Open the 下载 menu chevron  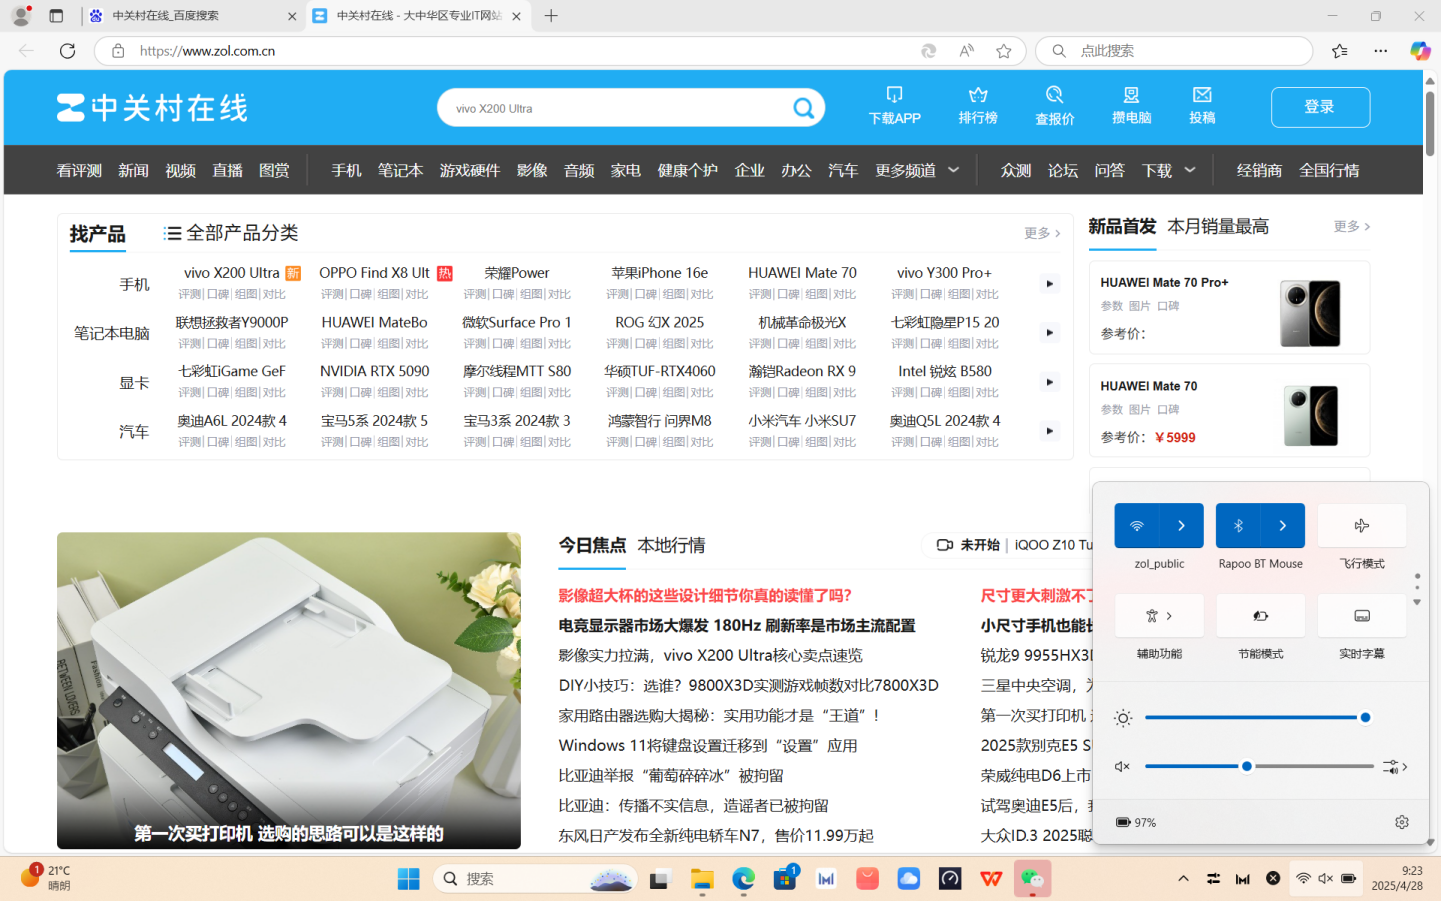point(1190,170)
